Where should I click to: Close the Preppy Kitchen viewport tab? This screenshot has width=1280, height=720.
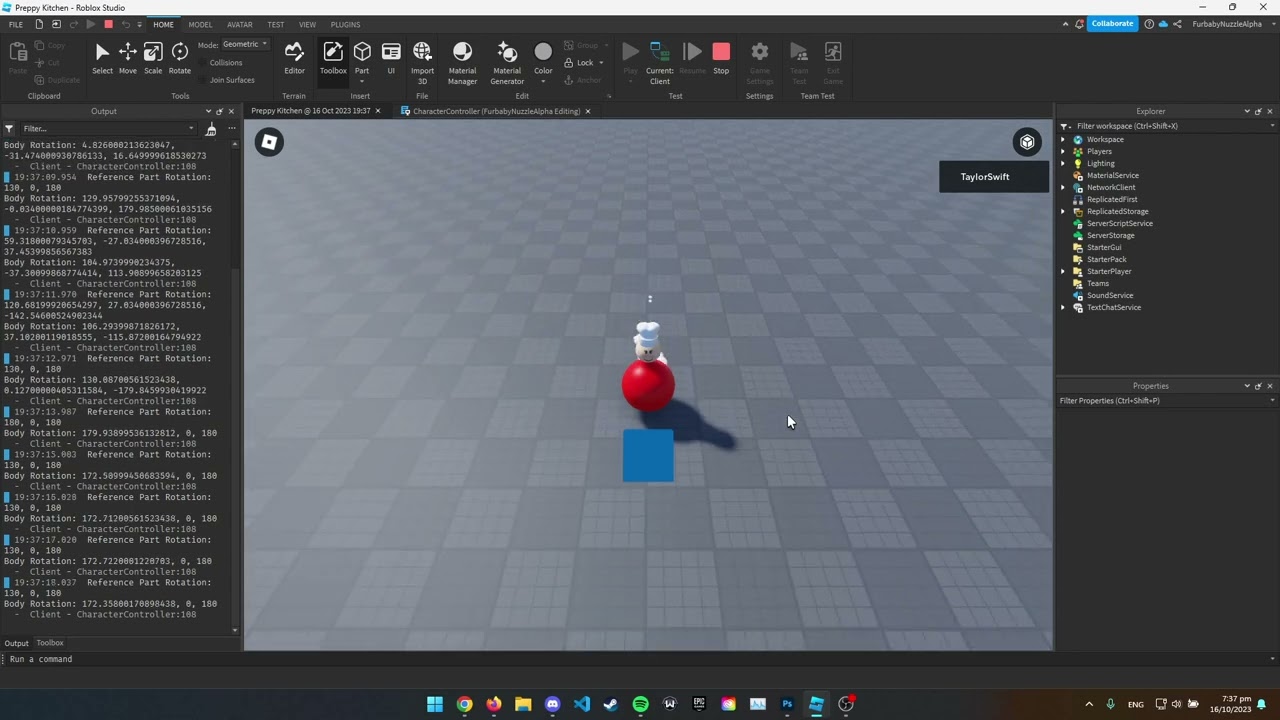point(378,111)
